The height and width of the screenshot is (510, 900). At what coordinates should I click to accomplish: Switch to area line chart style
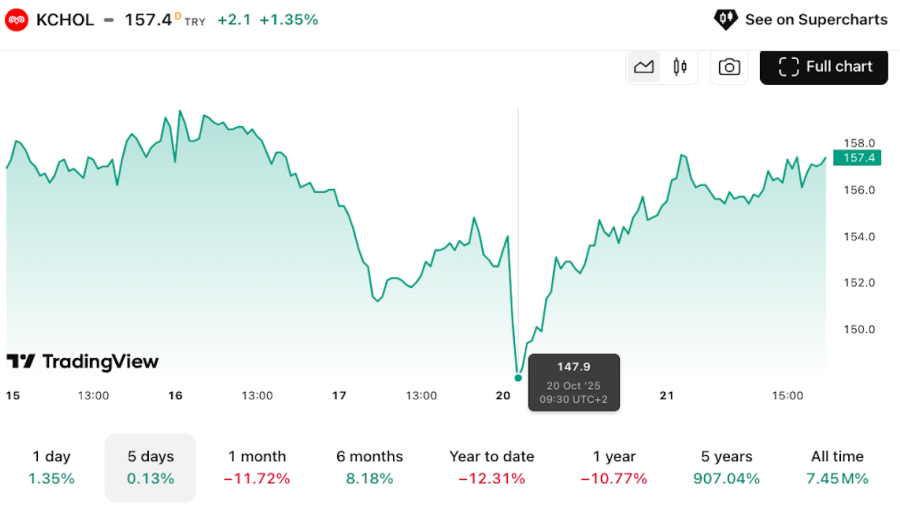pyautogui.click(x=644, y=67)
